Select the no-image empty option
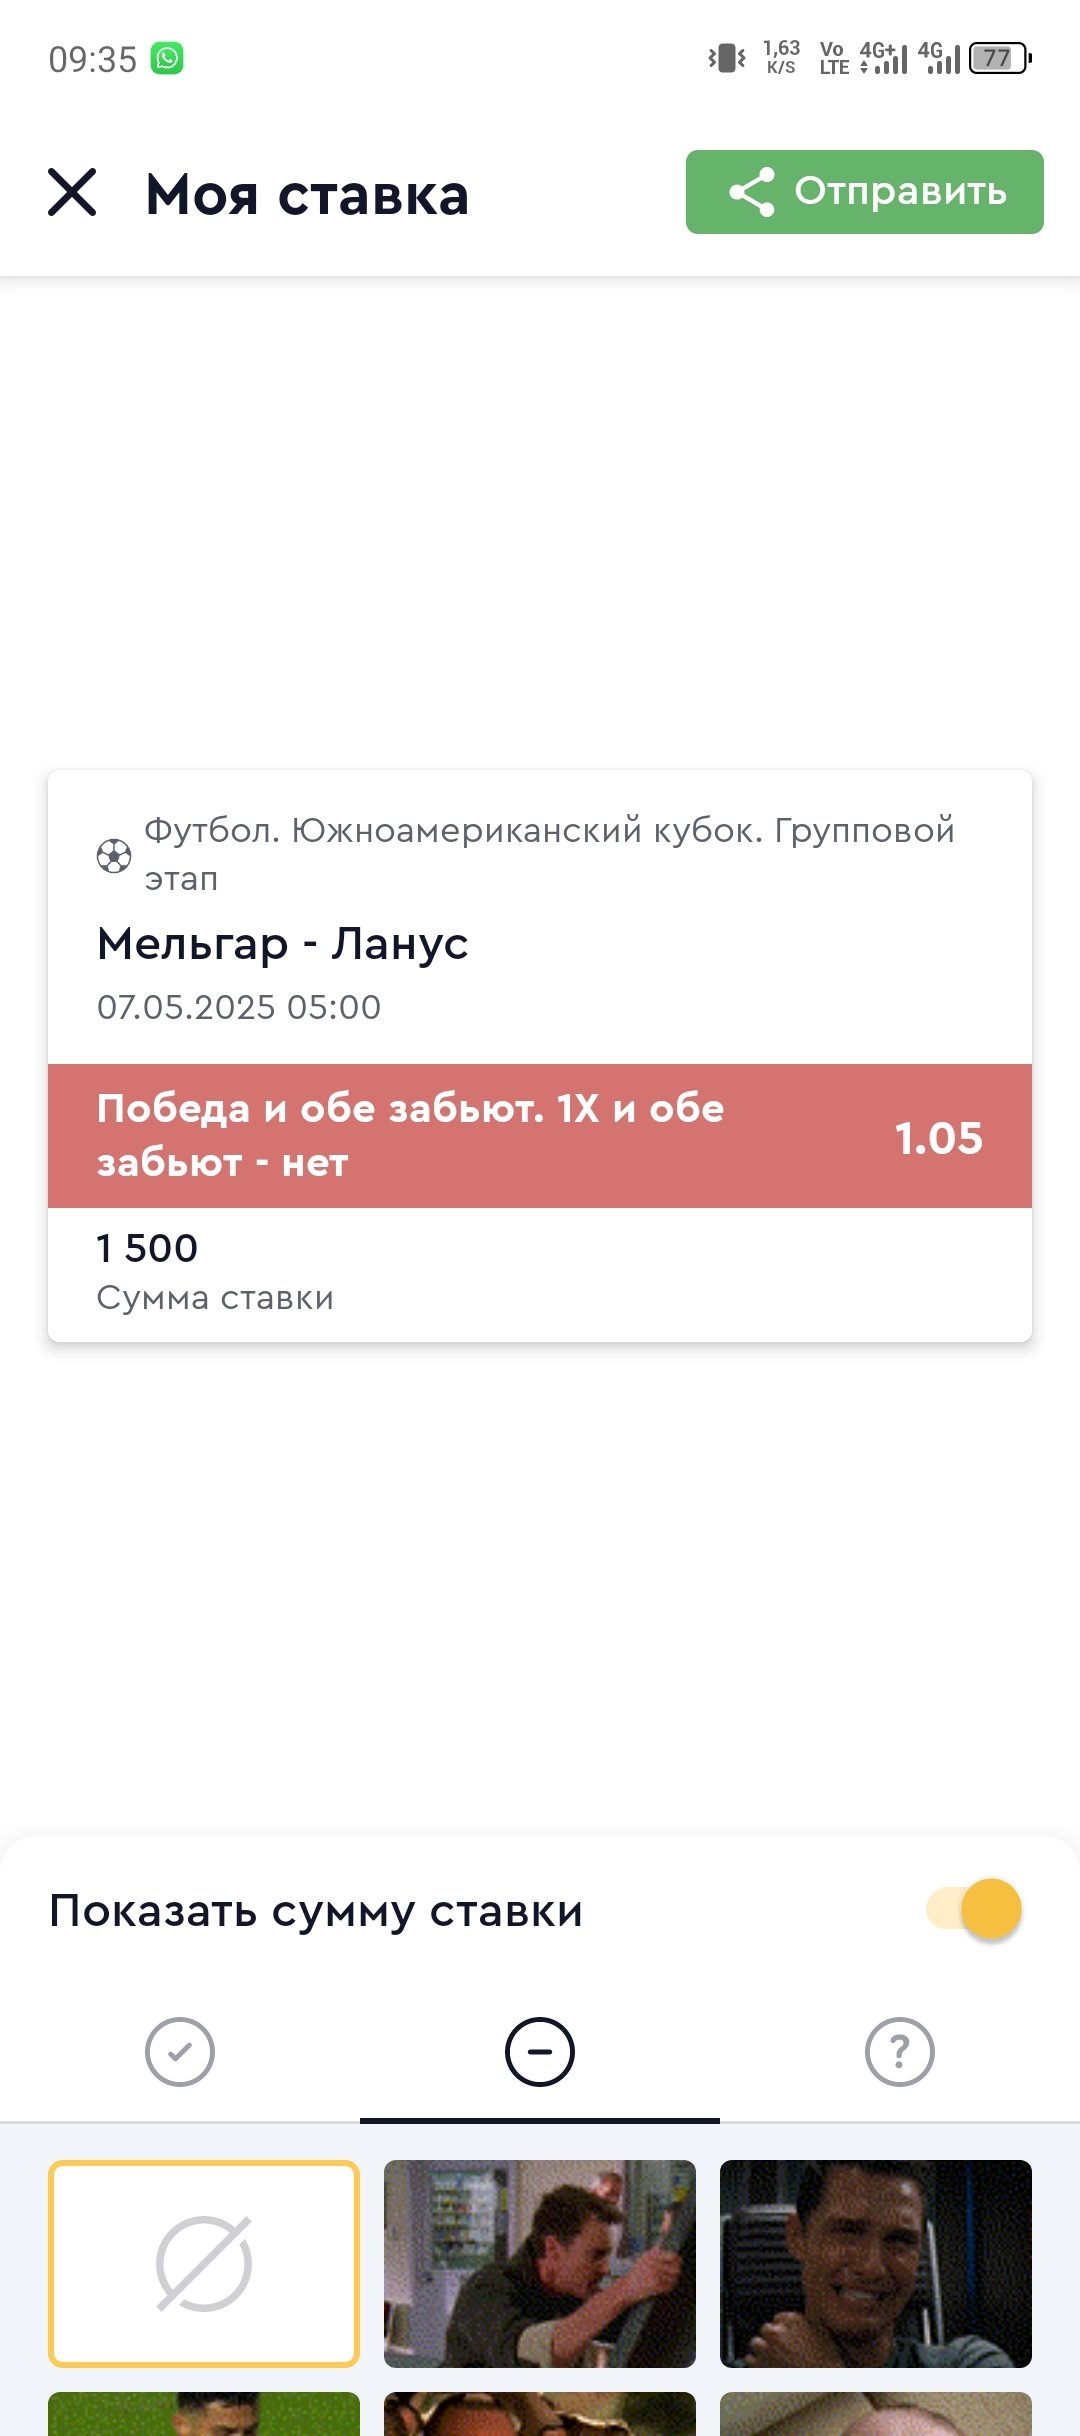Image resolution: width=1080 pixels, height=2436 pixels. 204,2264
